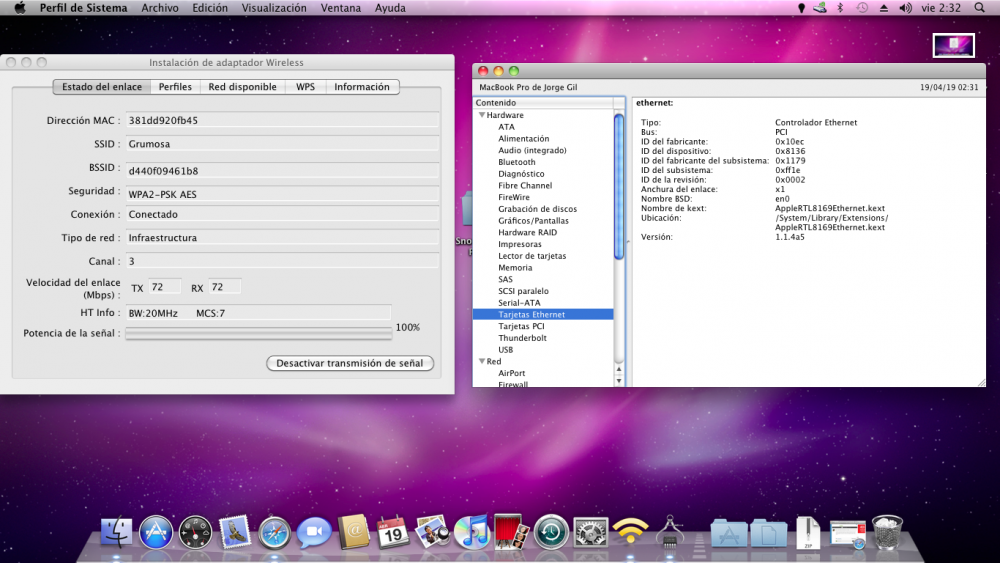Click the USB modem menu bar icon

(820, 8)
